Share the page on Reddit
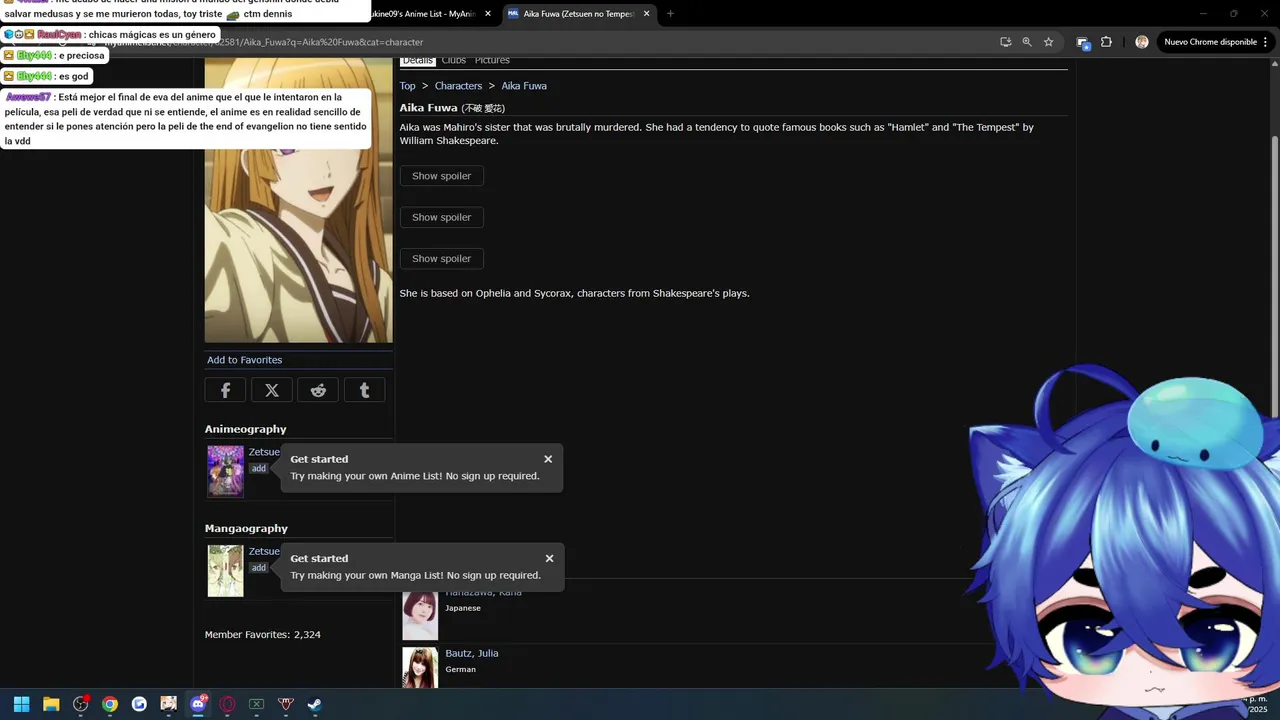This screenshot has width=1280, height=720. (x=318, y=390)
